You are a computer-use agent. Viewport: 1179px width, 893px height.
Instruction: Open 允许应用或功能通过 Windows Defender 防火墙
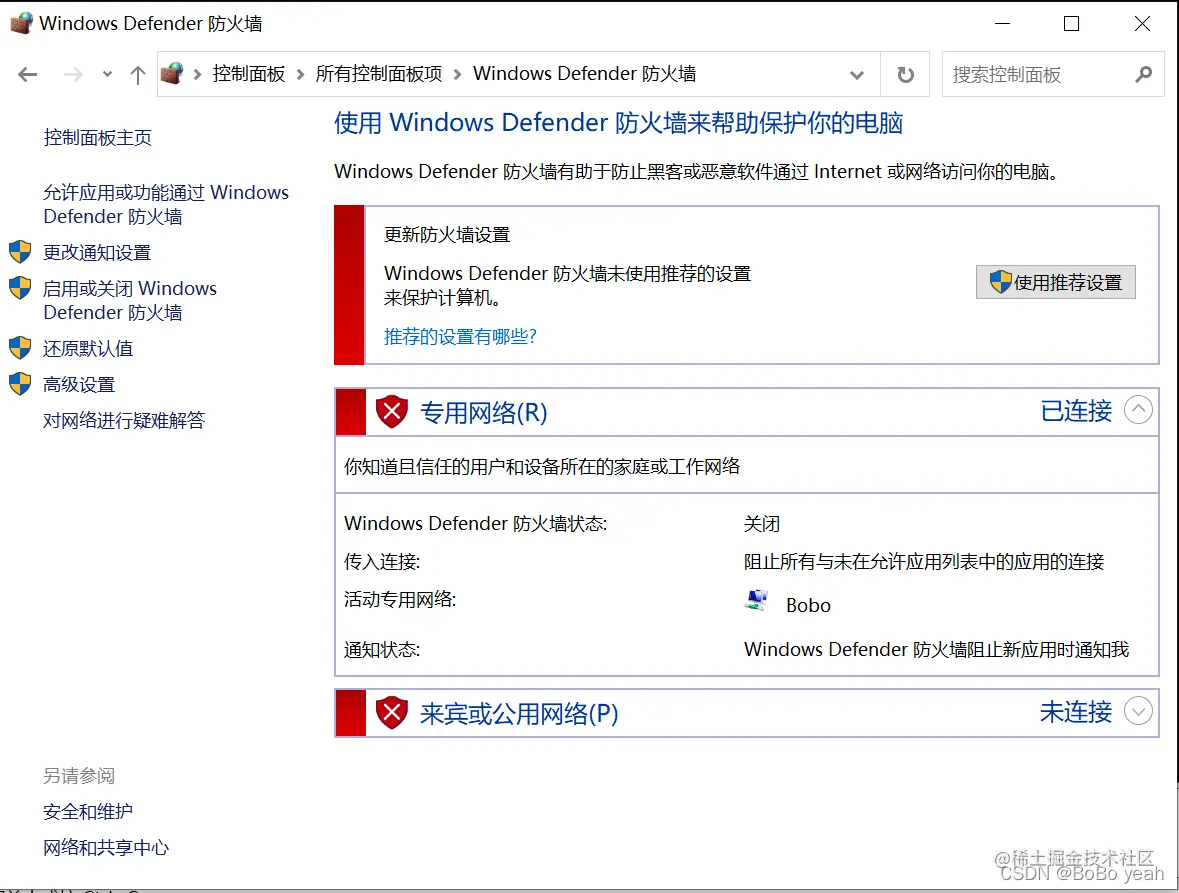coord(165,204)
